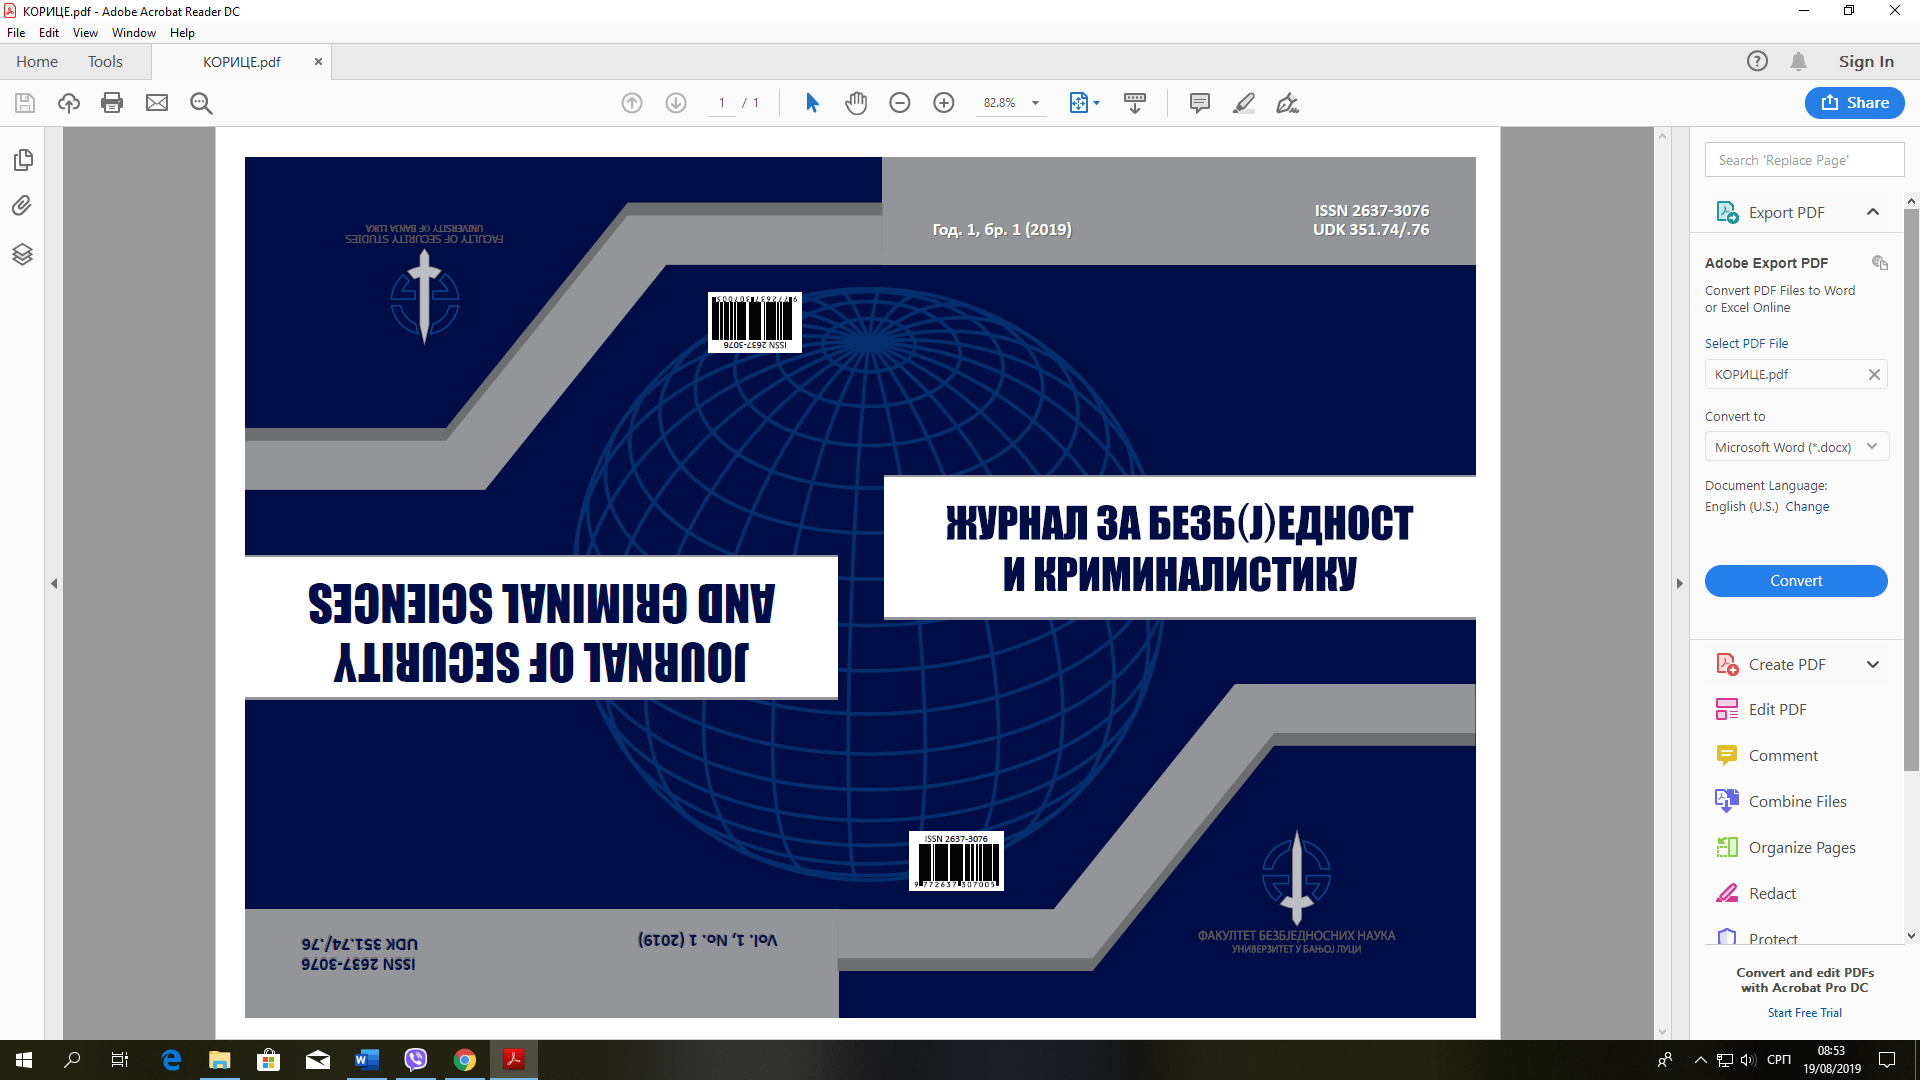
Task: Select the Hand pan tool
Action: (x=856, y=103)
